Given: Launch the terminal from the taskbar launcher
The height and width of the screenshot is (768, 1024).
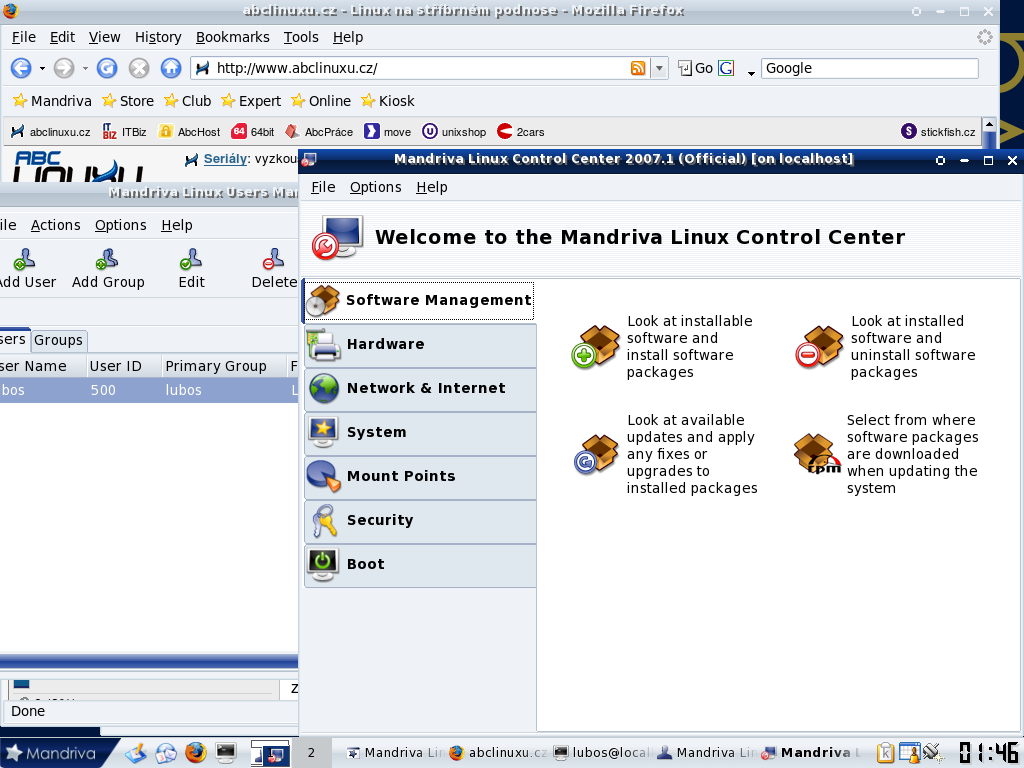Looking at the screenshot, I should (225, 753).
